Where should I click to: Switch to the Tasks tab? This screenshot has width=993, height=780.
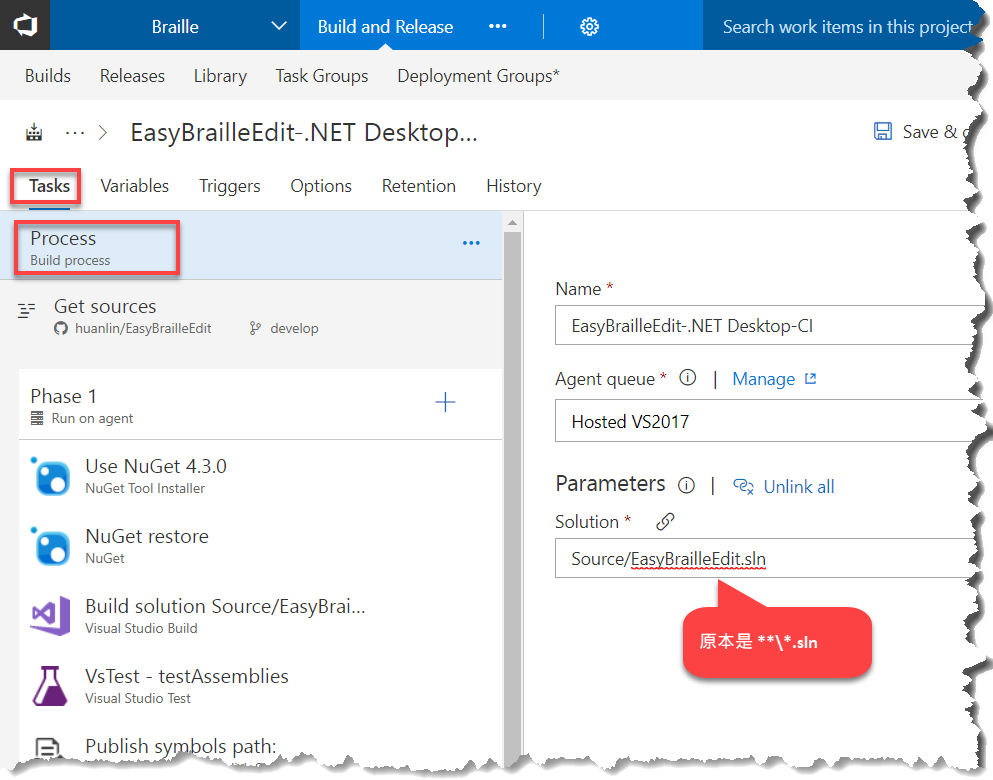(49, 186)
